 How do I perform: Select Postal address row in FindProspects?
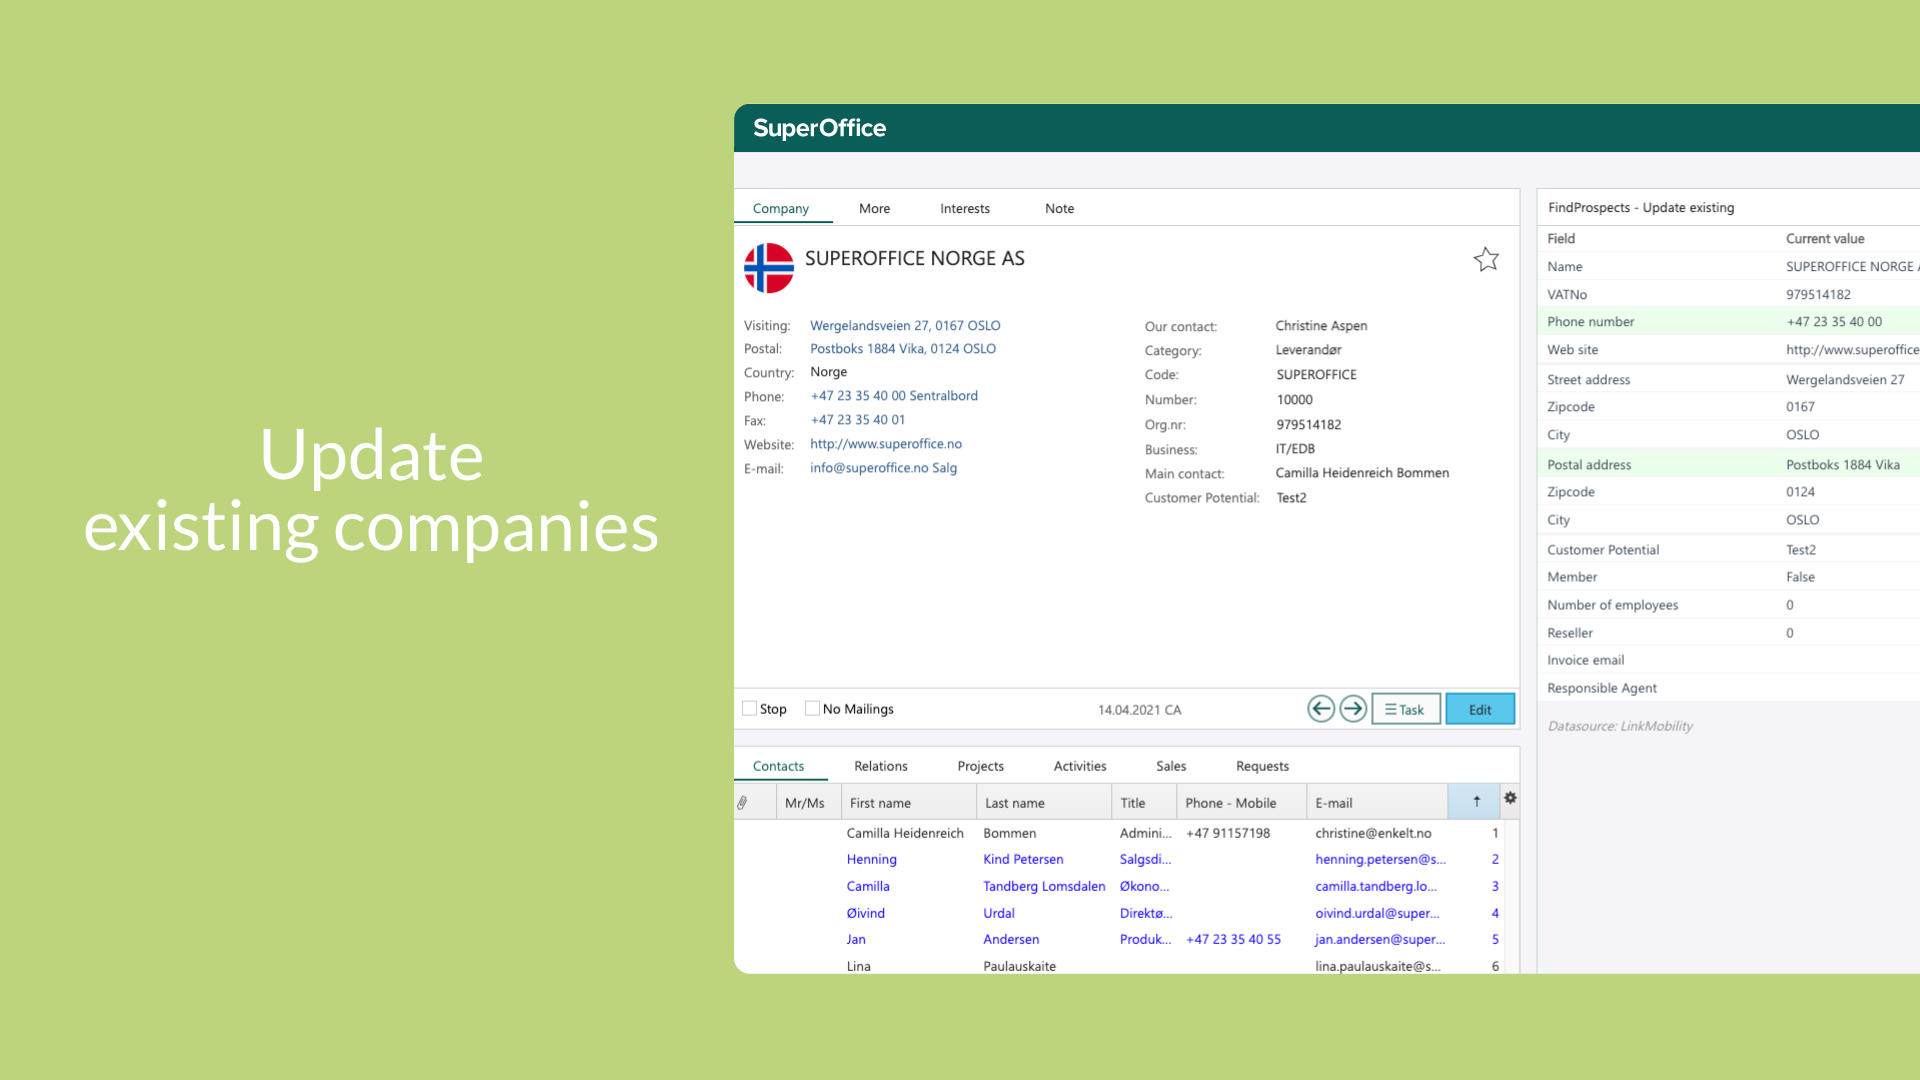(1728, 465)
